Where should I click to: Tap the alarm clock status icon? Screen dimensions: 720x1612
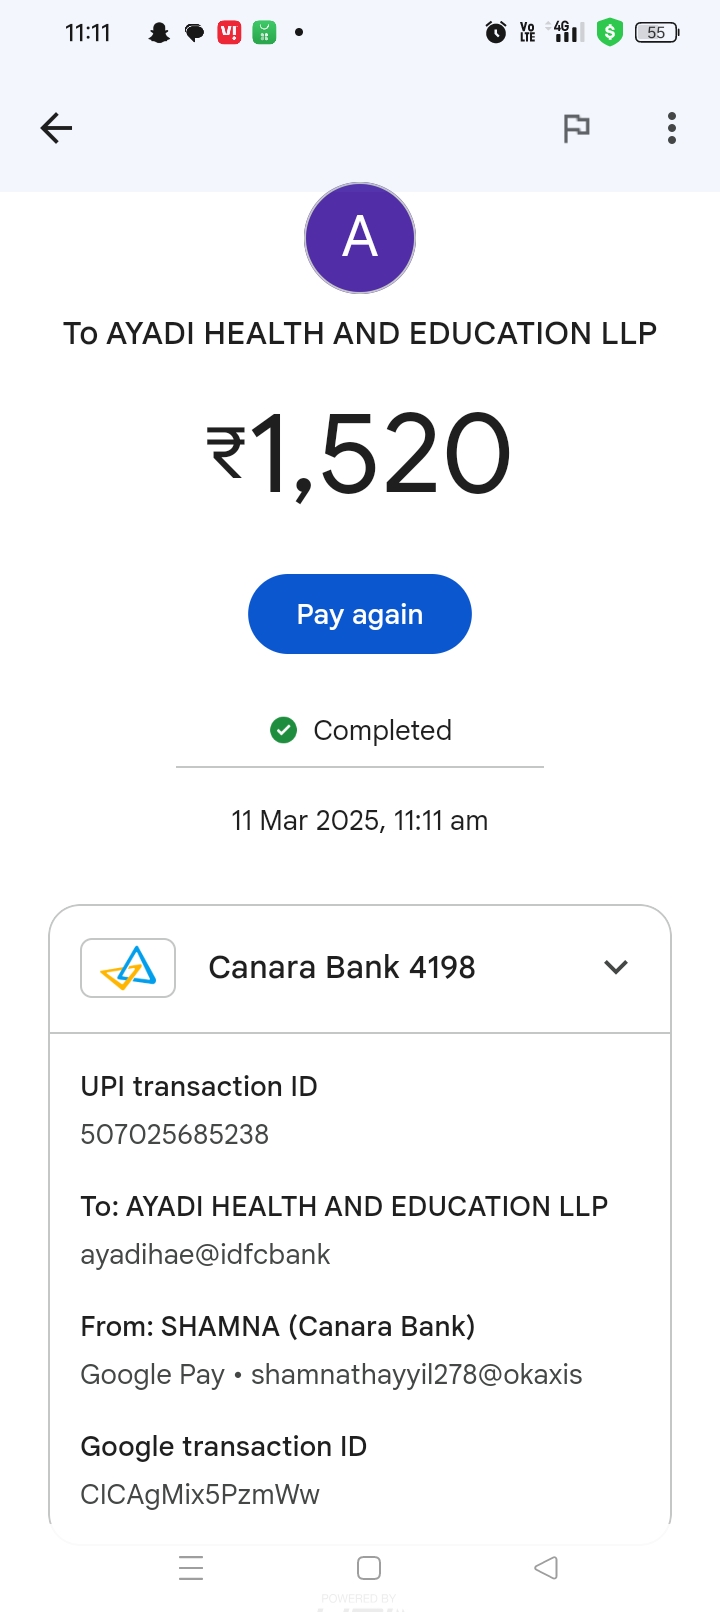click(x=496, y=33)
